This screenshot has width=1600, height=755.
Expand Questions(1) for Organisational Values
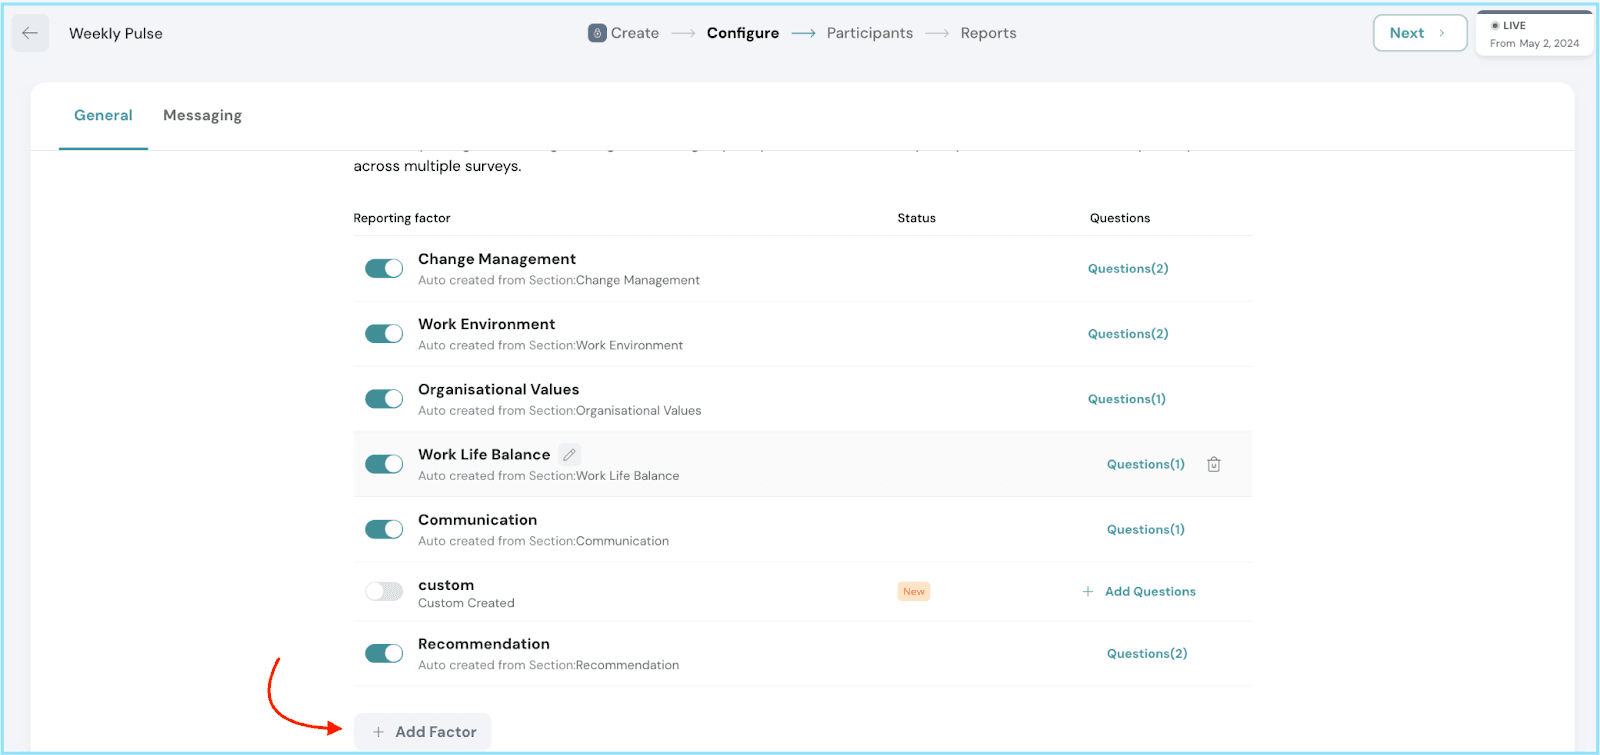1126,399
